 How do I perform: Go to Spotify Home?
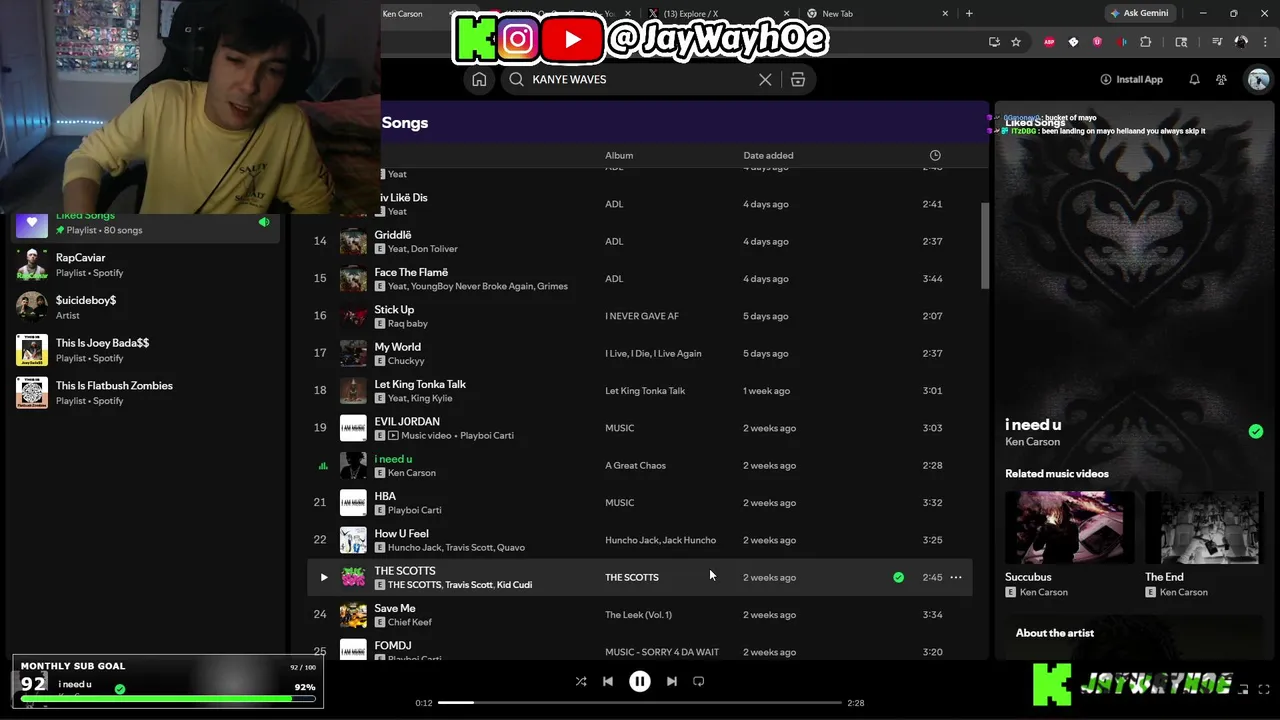tap(479, 79)
